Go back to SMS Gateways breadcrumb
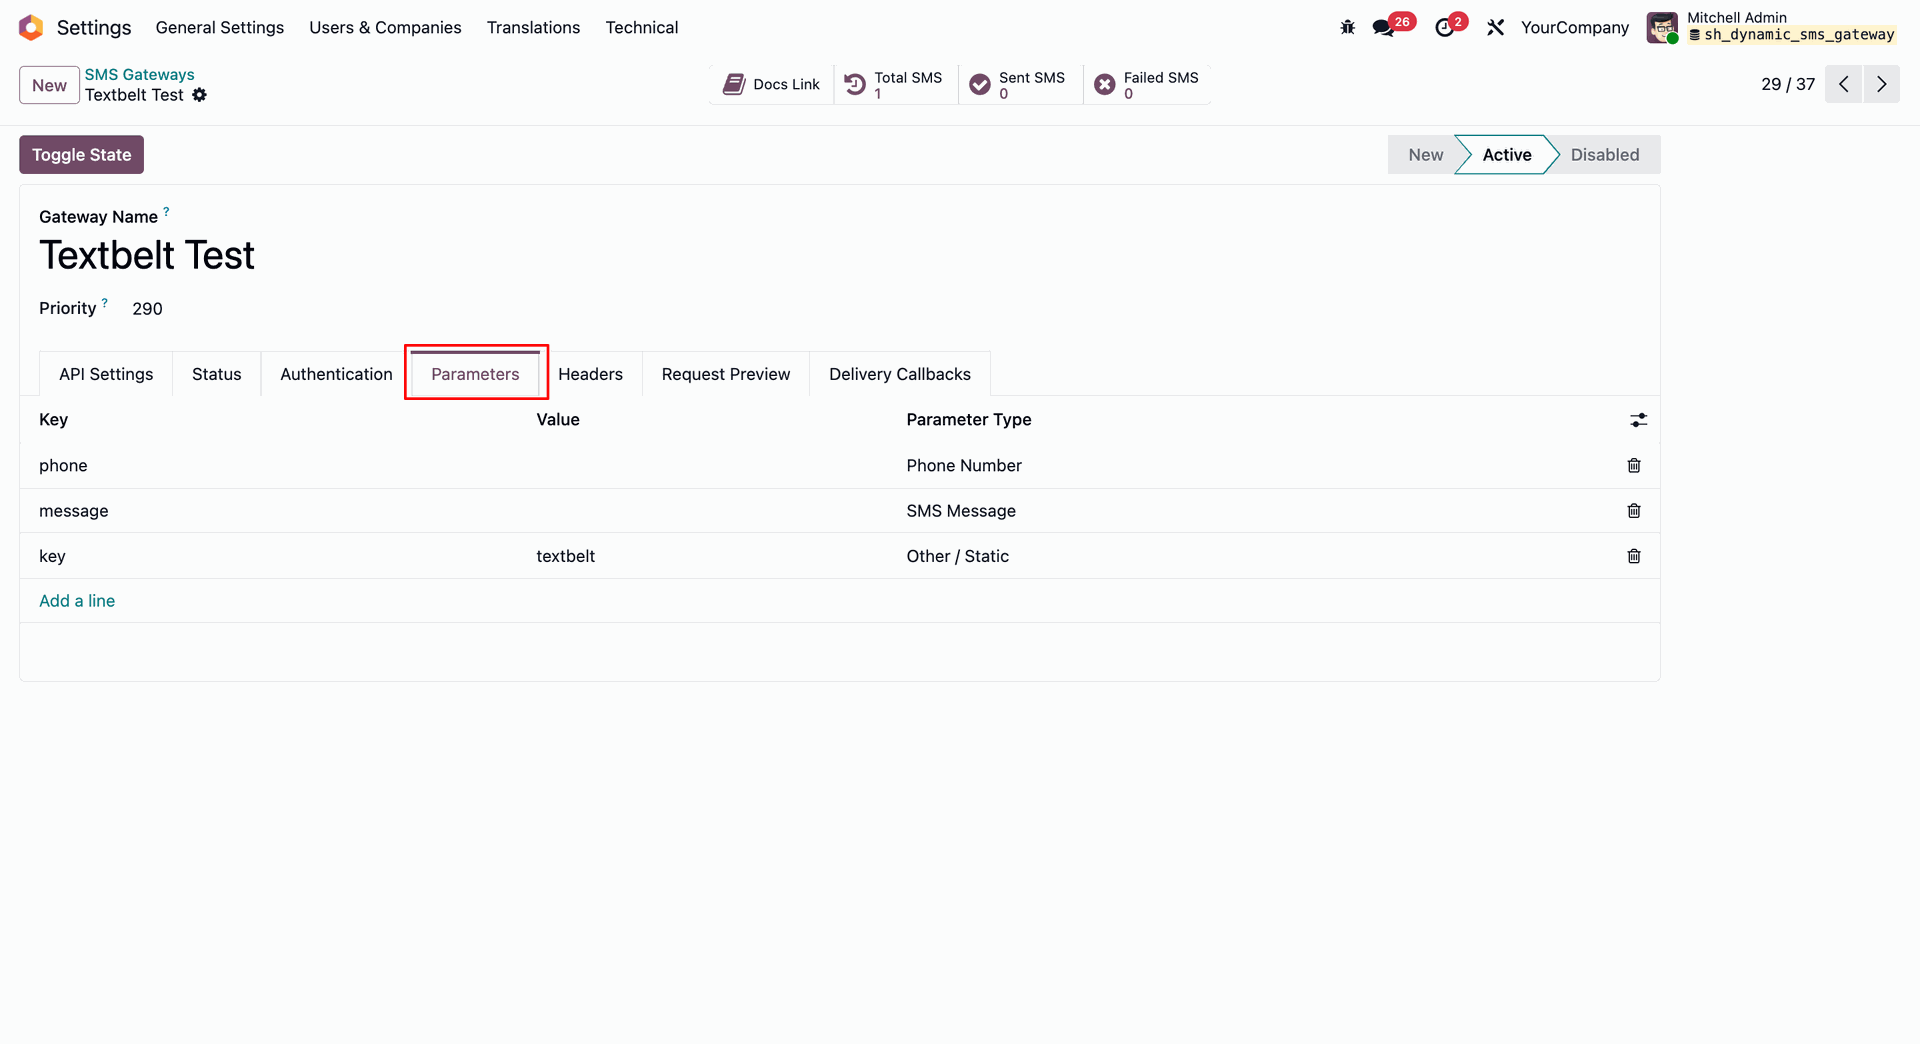This screenshot has height=1044, width=1920. (x=139, y=74)
